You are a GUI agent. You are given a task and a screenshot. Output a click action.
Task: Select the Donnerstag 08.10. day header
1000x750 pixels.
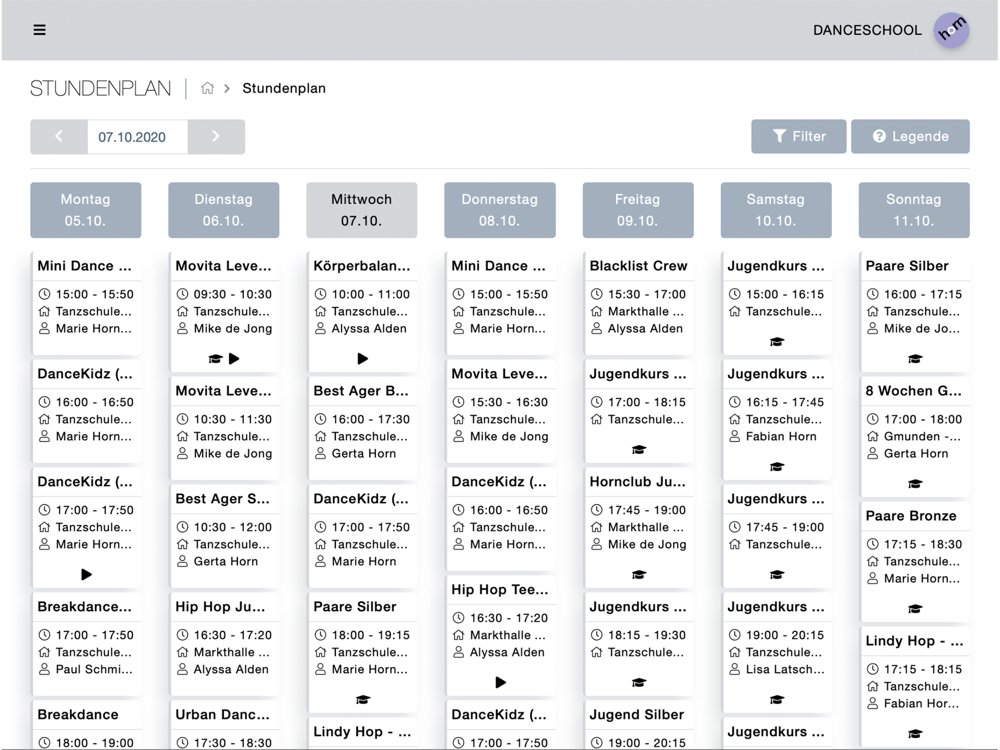click(499, 210)
